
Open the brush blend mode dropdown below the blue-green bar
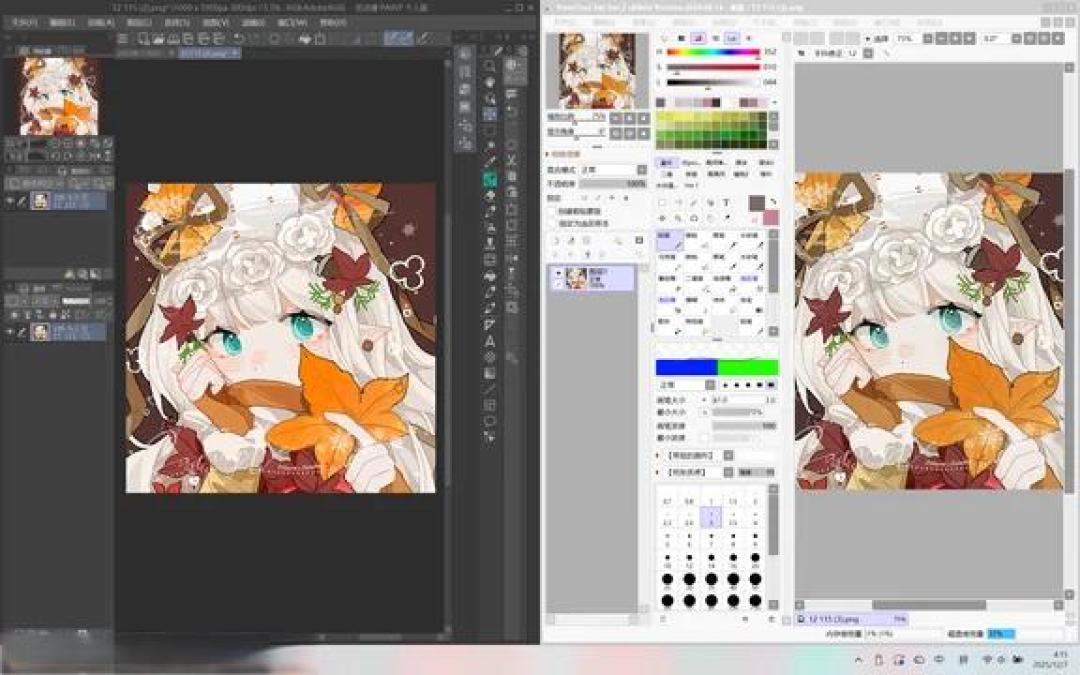tap(686, 384)
